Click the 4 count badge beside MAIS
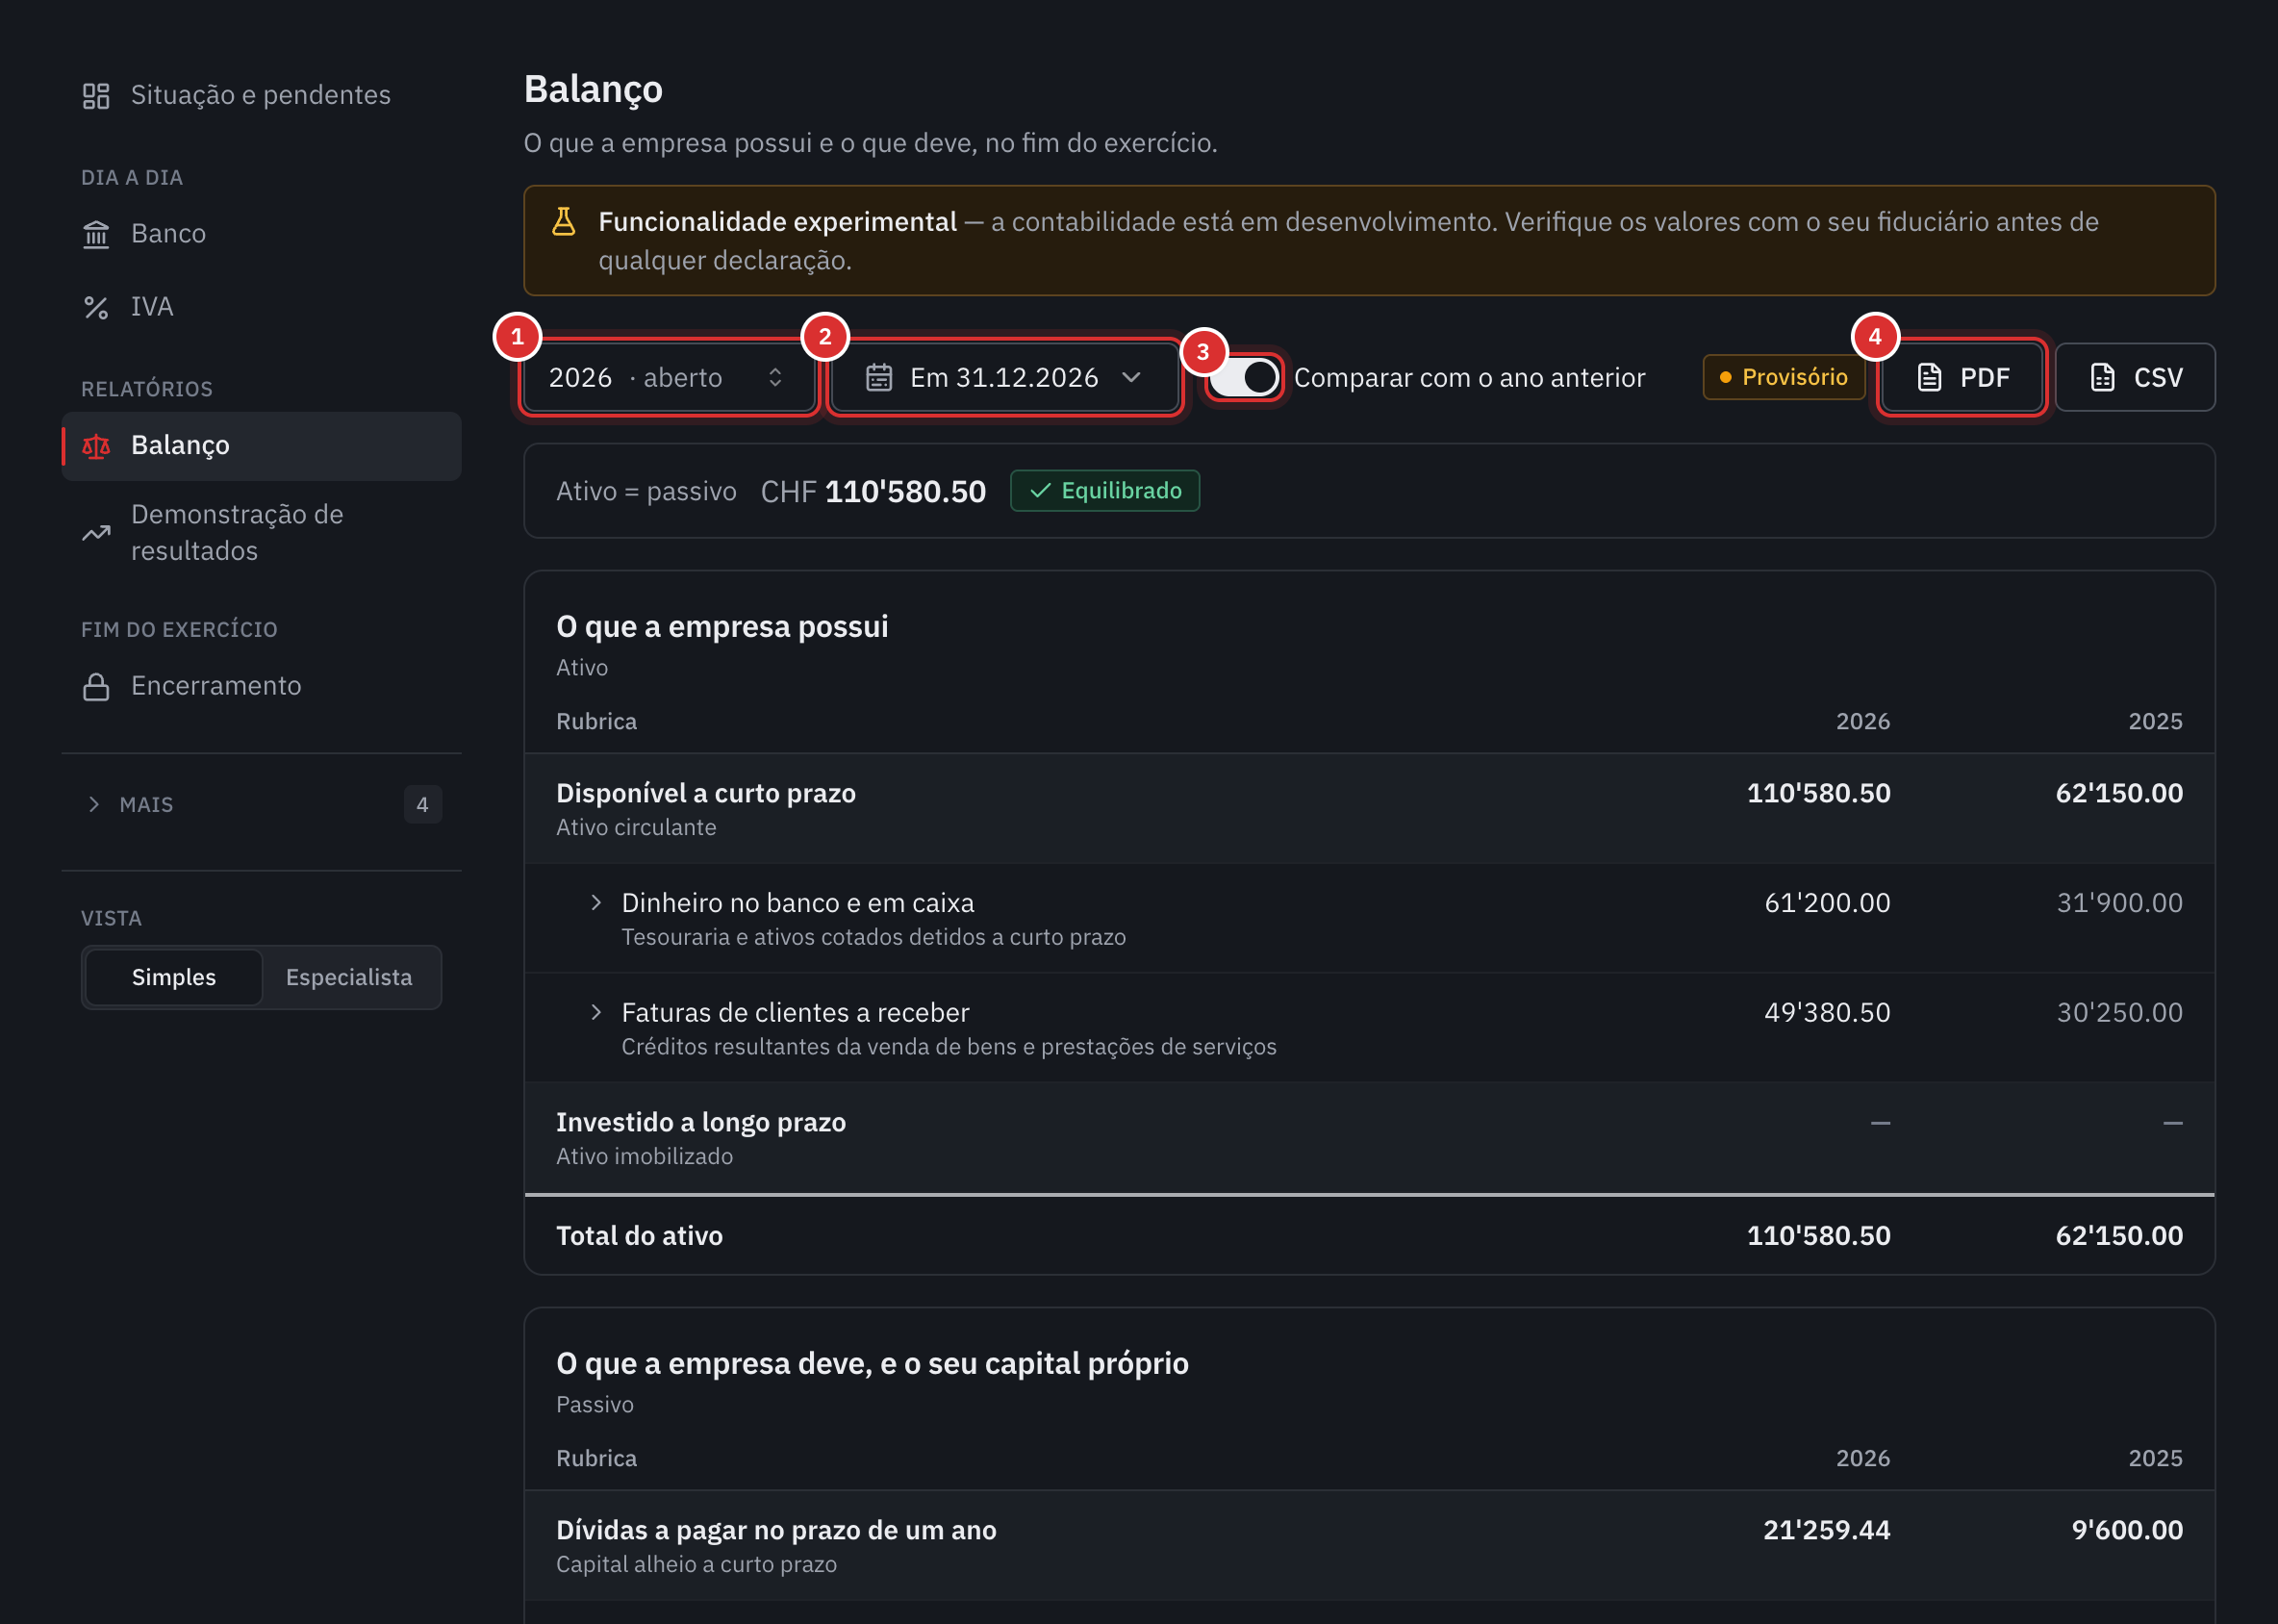Screen dimensions: 2278x1624 point(422,805)
